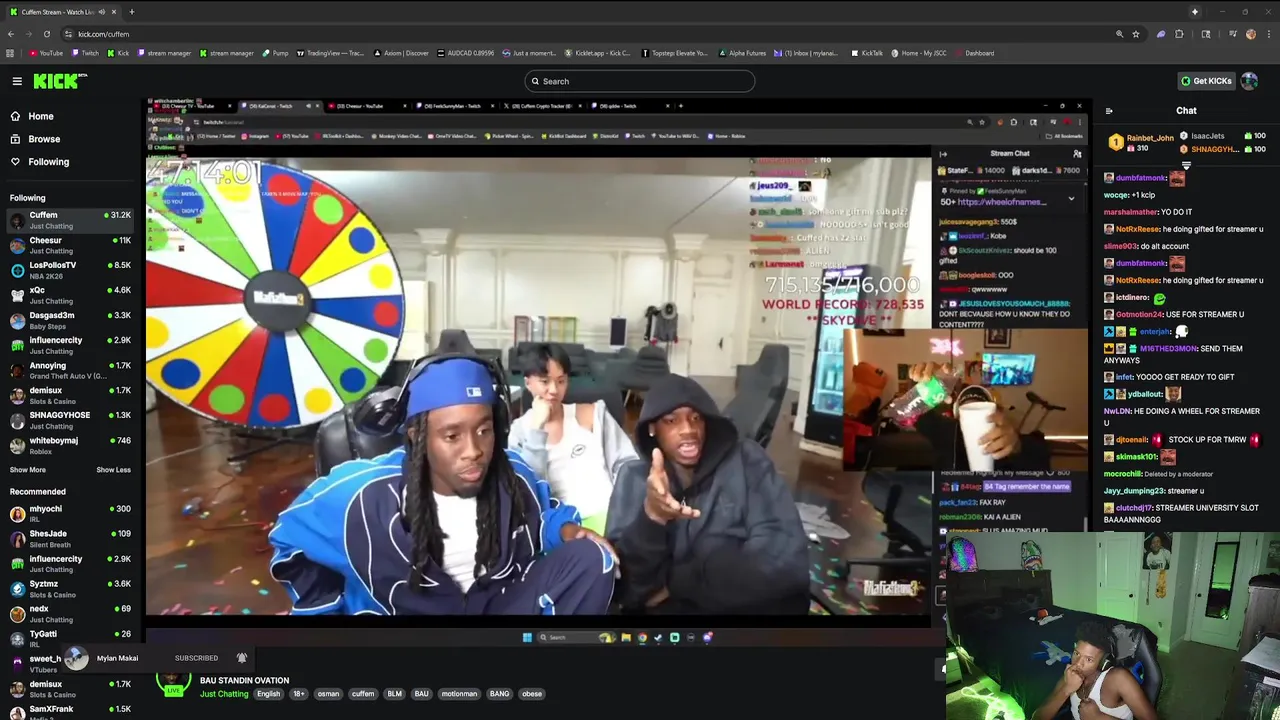Viewport: 1280px width, 720px height.
Task: Open whiteboymaj channel
Action: click(x=70, y=445)
